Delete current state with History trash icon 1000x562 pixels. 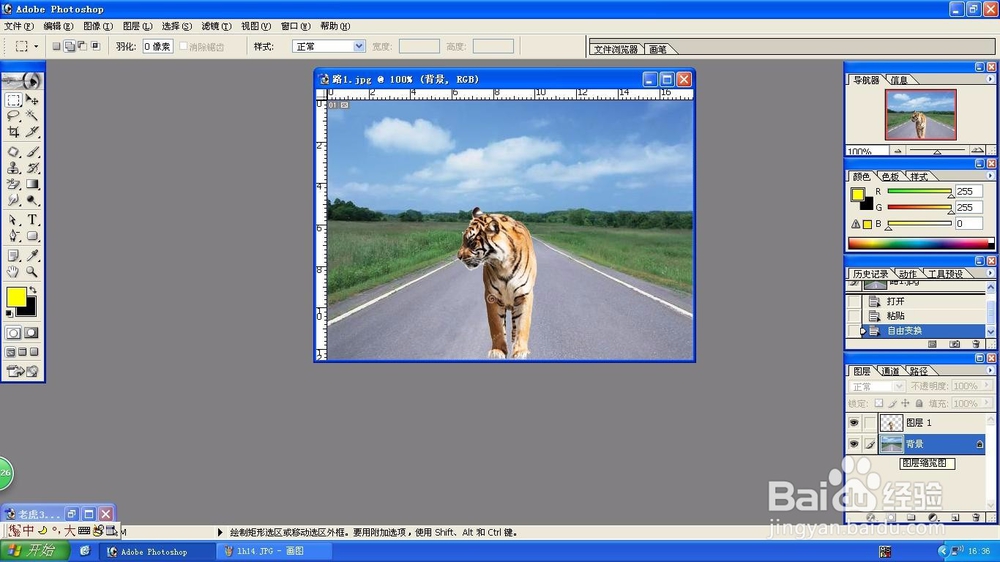[976, 344]
